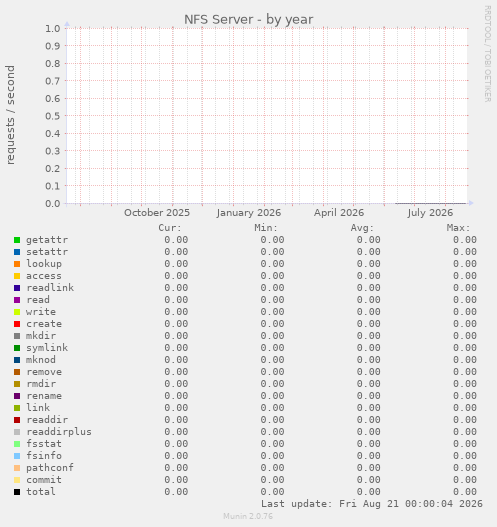Click the black total legend swatch
Screen dimensions: 497x527
click(17, 492)
